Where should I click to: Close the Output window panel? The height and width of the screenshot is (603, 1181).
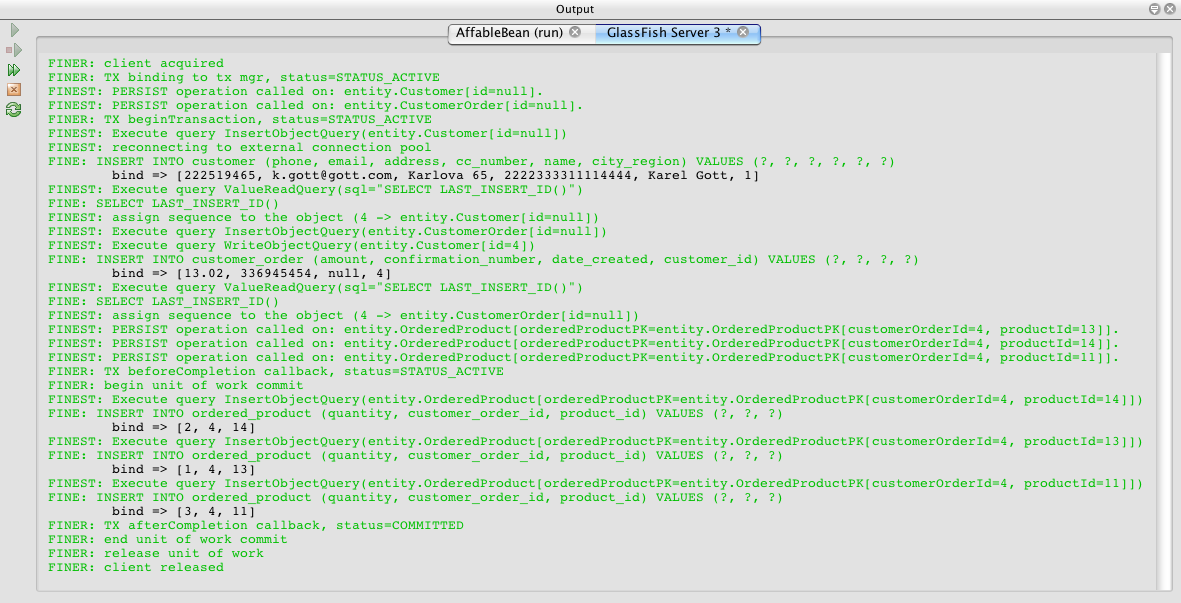(1169, 9)
